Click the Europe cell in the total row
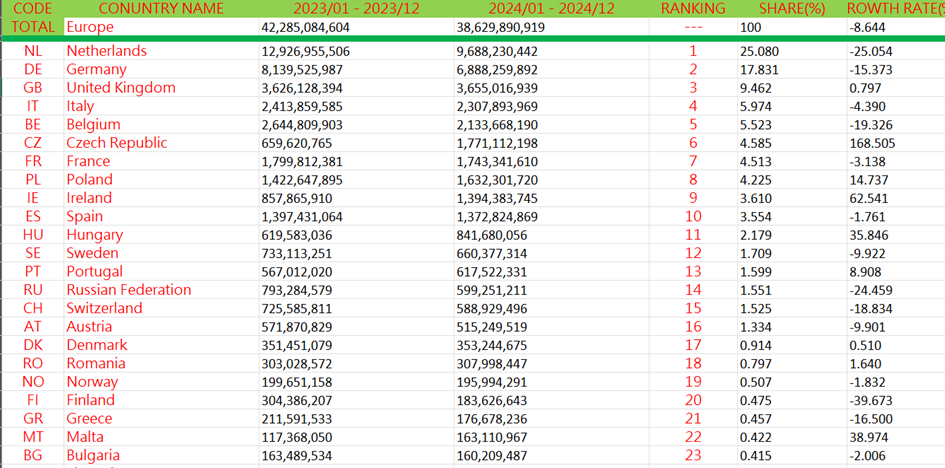This screenshot has width=945, height=468. [90, 27]
